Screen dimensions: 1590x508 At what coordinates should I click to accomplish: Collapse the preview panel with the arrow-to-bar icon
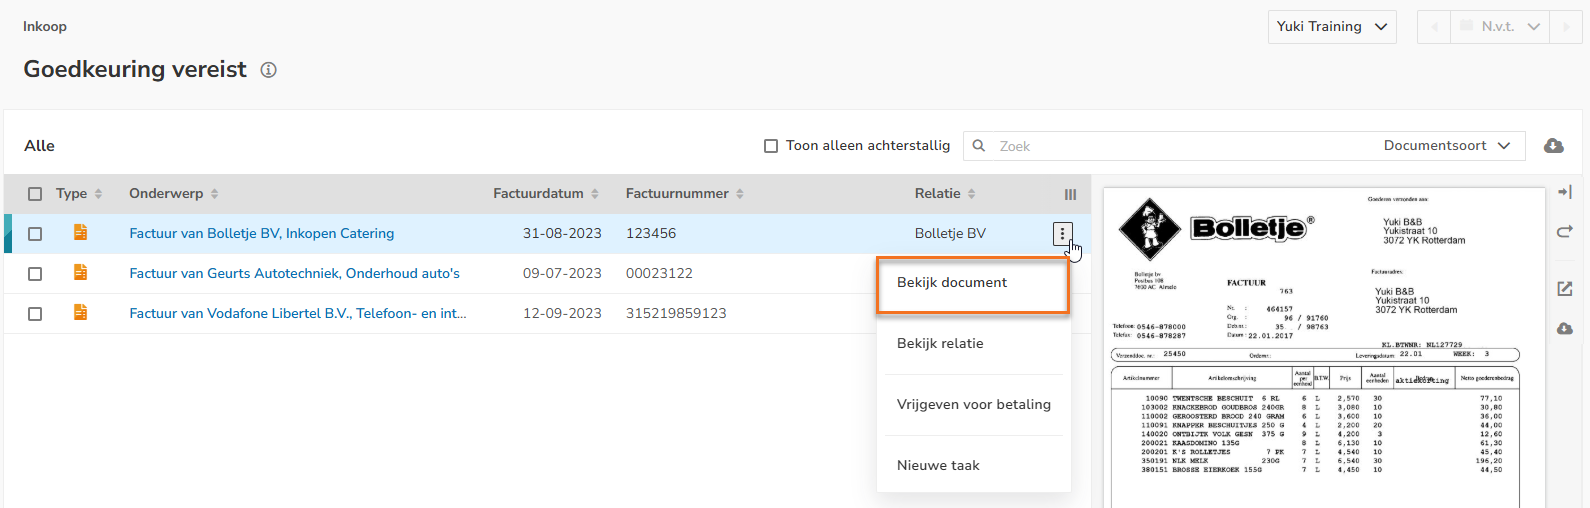pos(1565,192)
